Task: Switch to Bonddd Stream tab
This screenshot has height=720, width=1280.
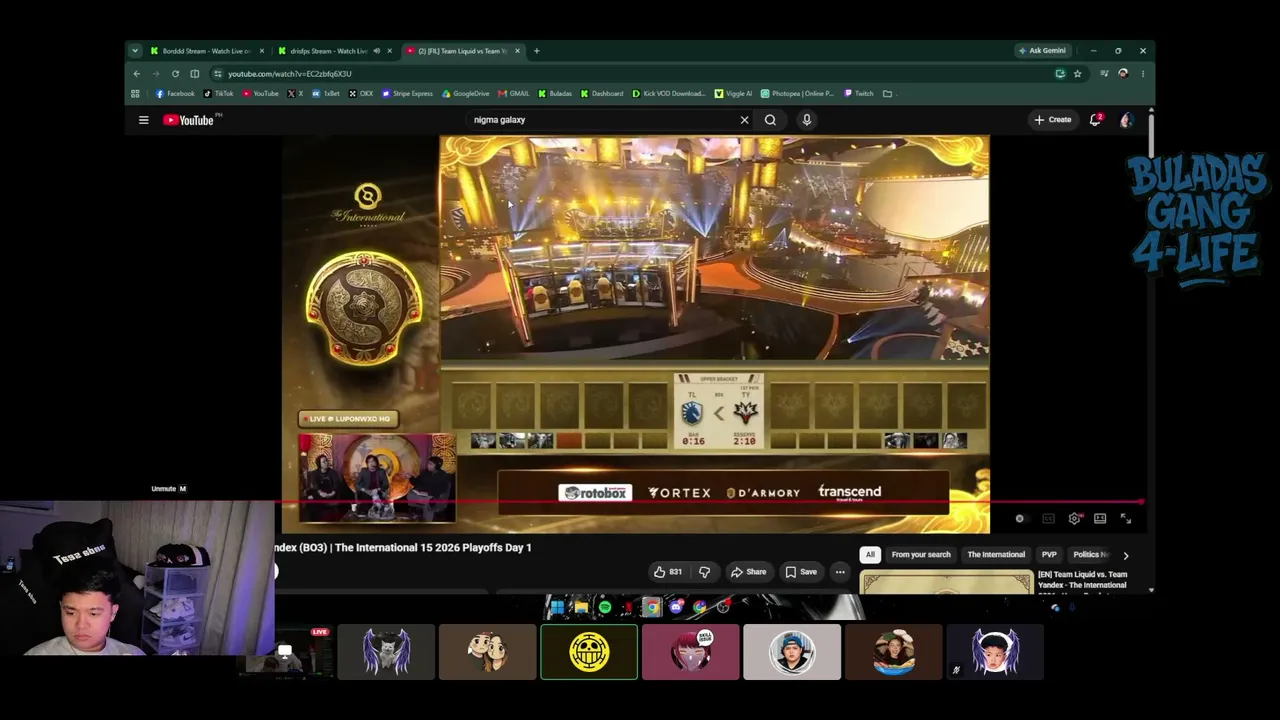Action: (x=206, y=51)
